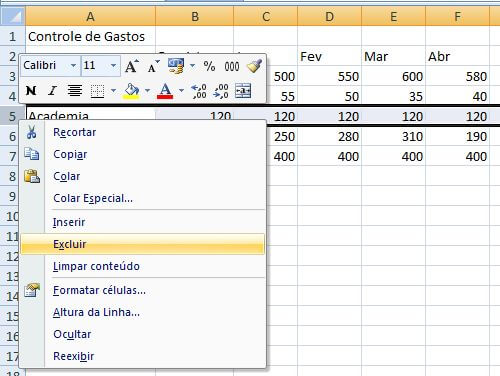
Task: Select column B header
Action: coord(195,16)
